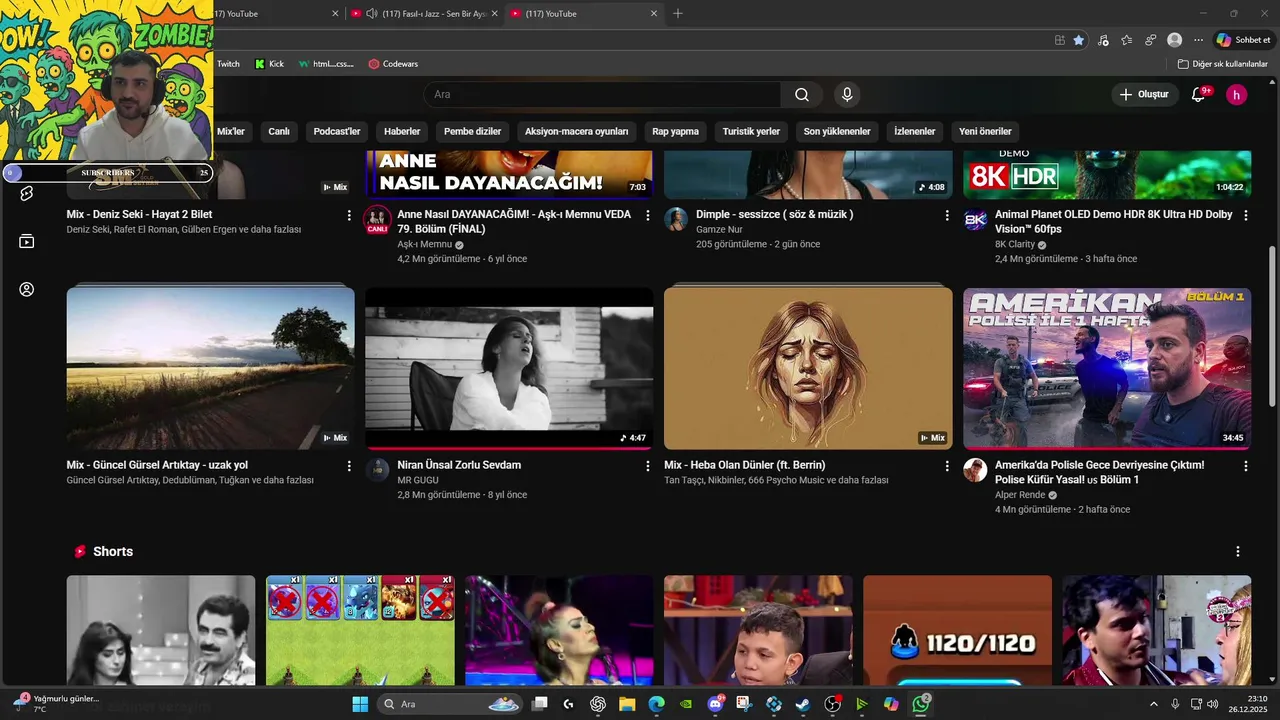Mute the Fasıl-ı Jazz tab via speaker icon
This screenshot has width=1280, height=720.
click(372, 14)
